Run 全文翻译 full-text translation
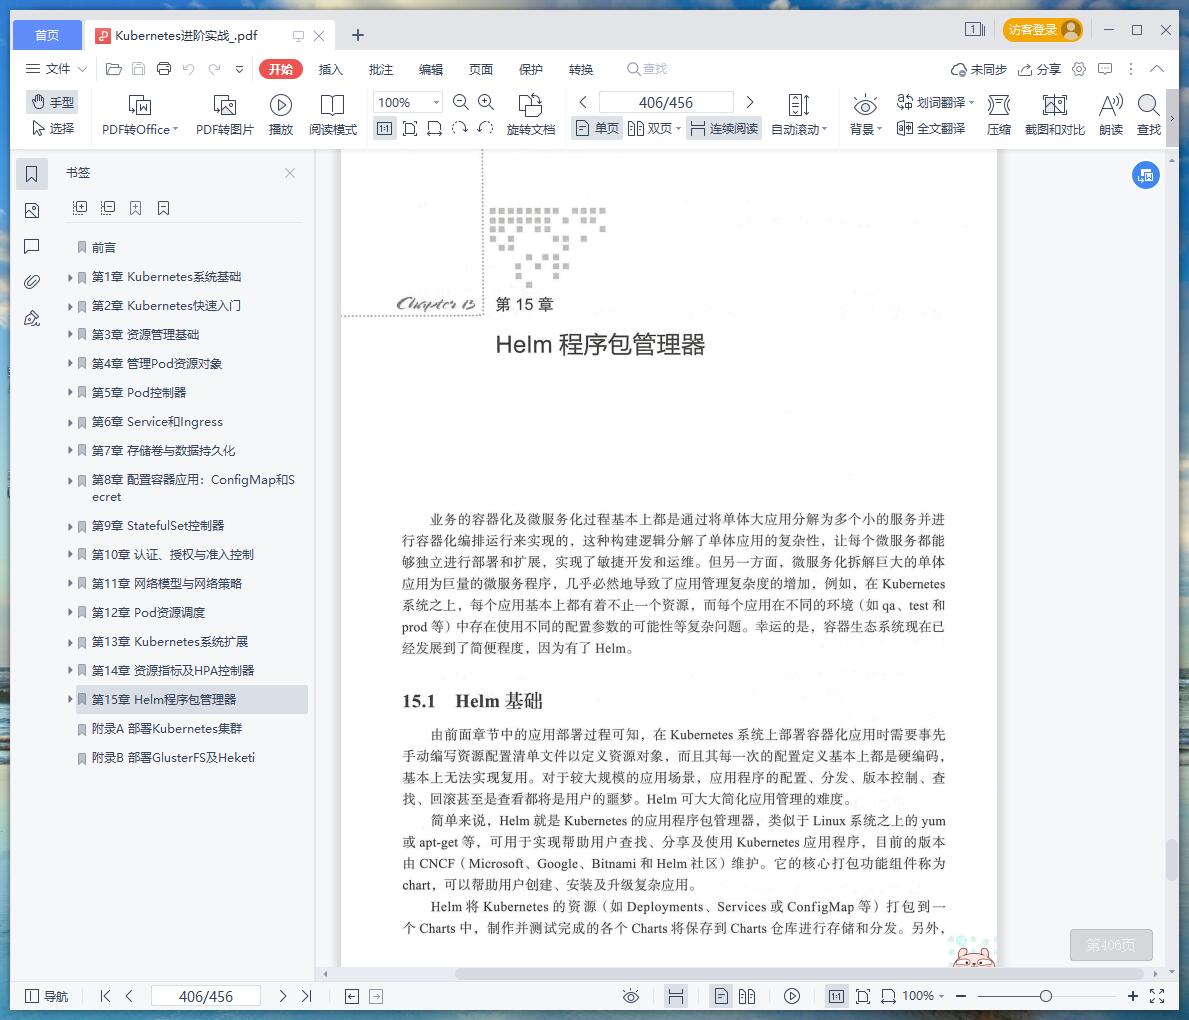1189x1020 pixels. [x=931, y=128]
